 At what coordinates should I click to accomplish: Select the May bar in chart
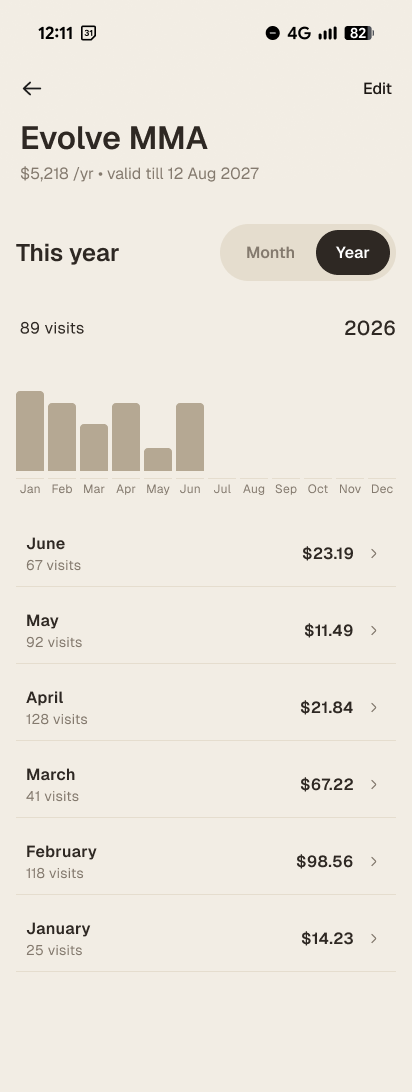158,460
